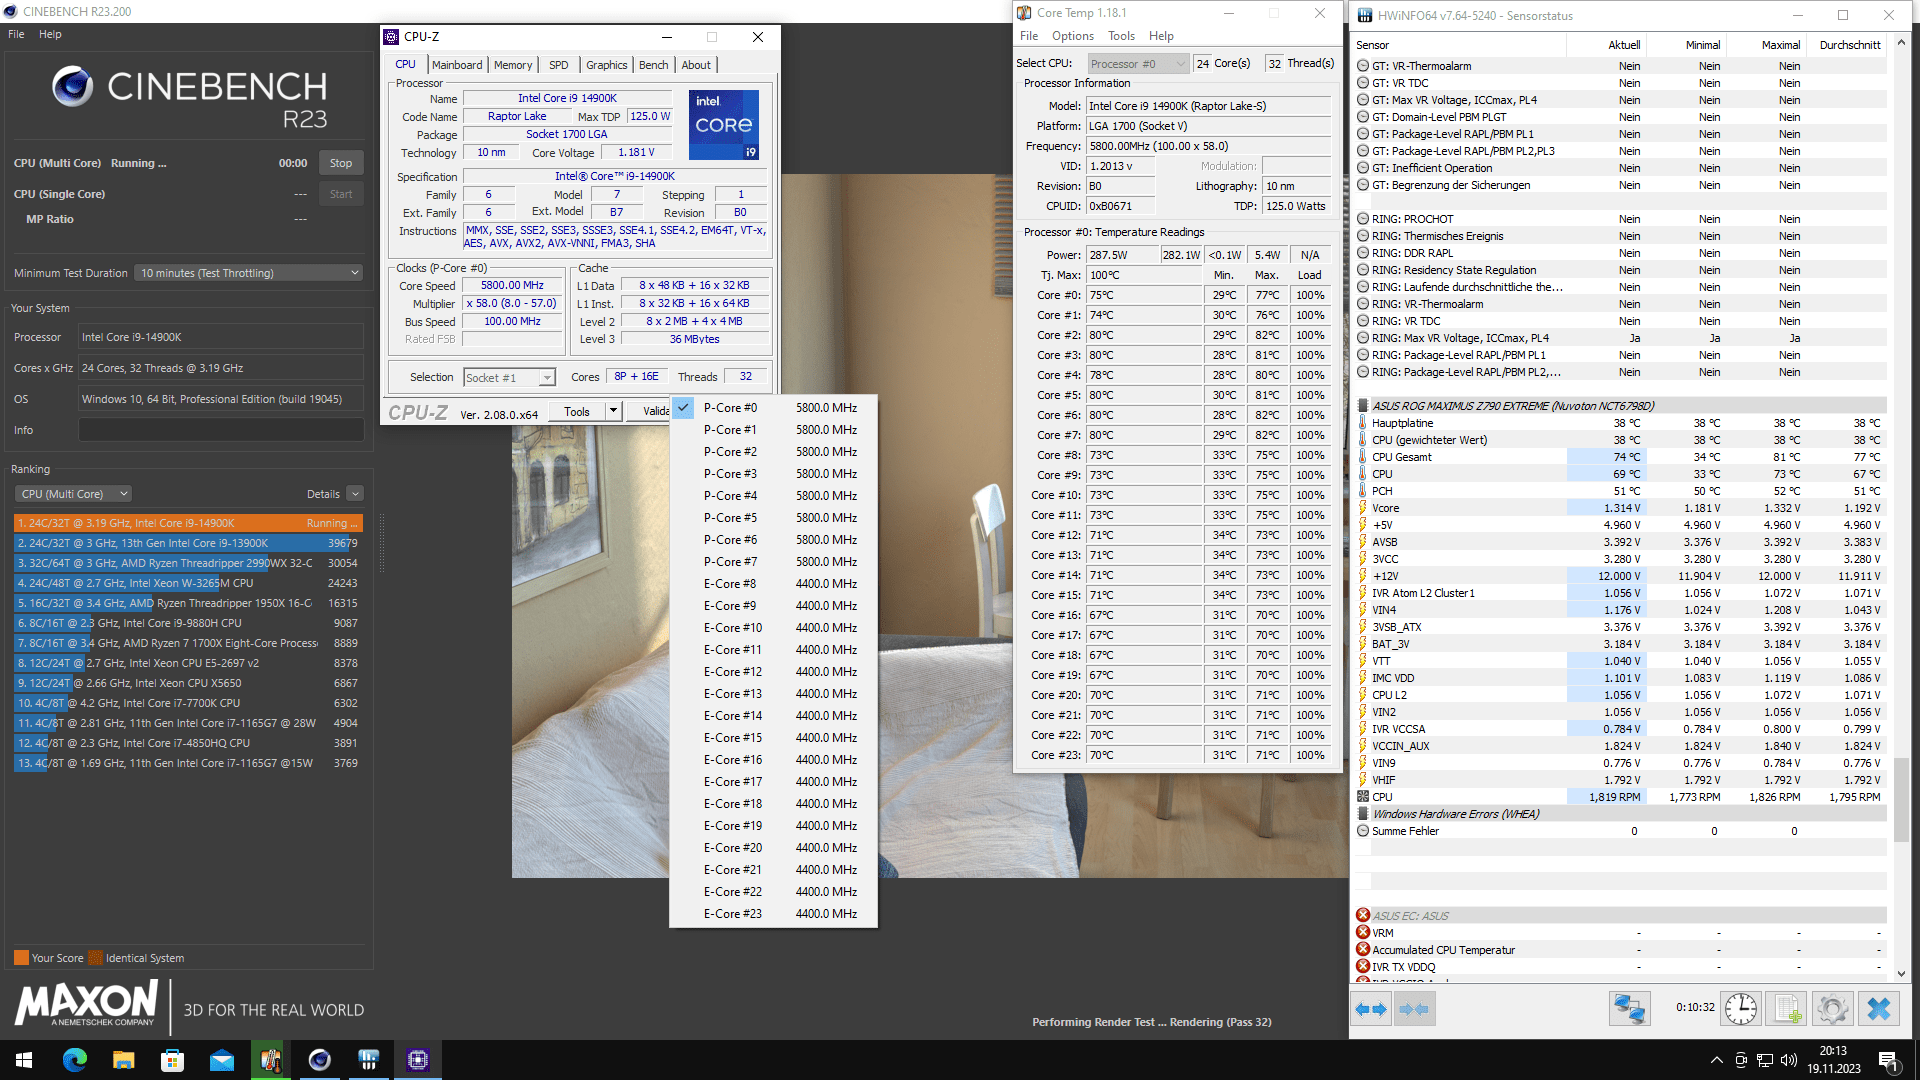Click Start for CPU Single Core test
The width and height of the screenshot is (1920, 1080).
[x=341, y=194]
